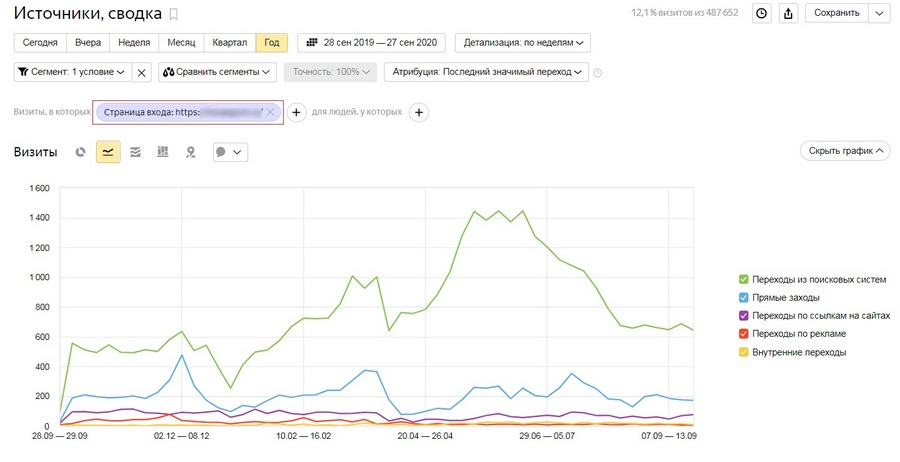Open the 'Детализация: по неделям' dropdown
Screen dimensions: 900x462
click(523, 43)
